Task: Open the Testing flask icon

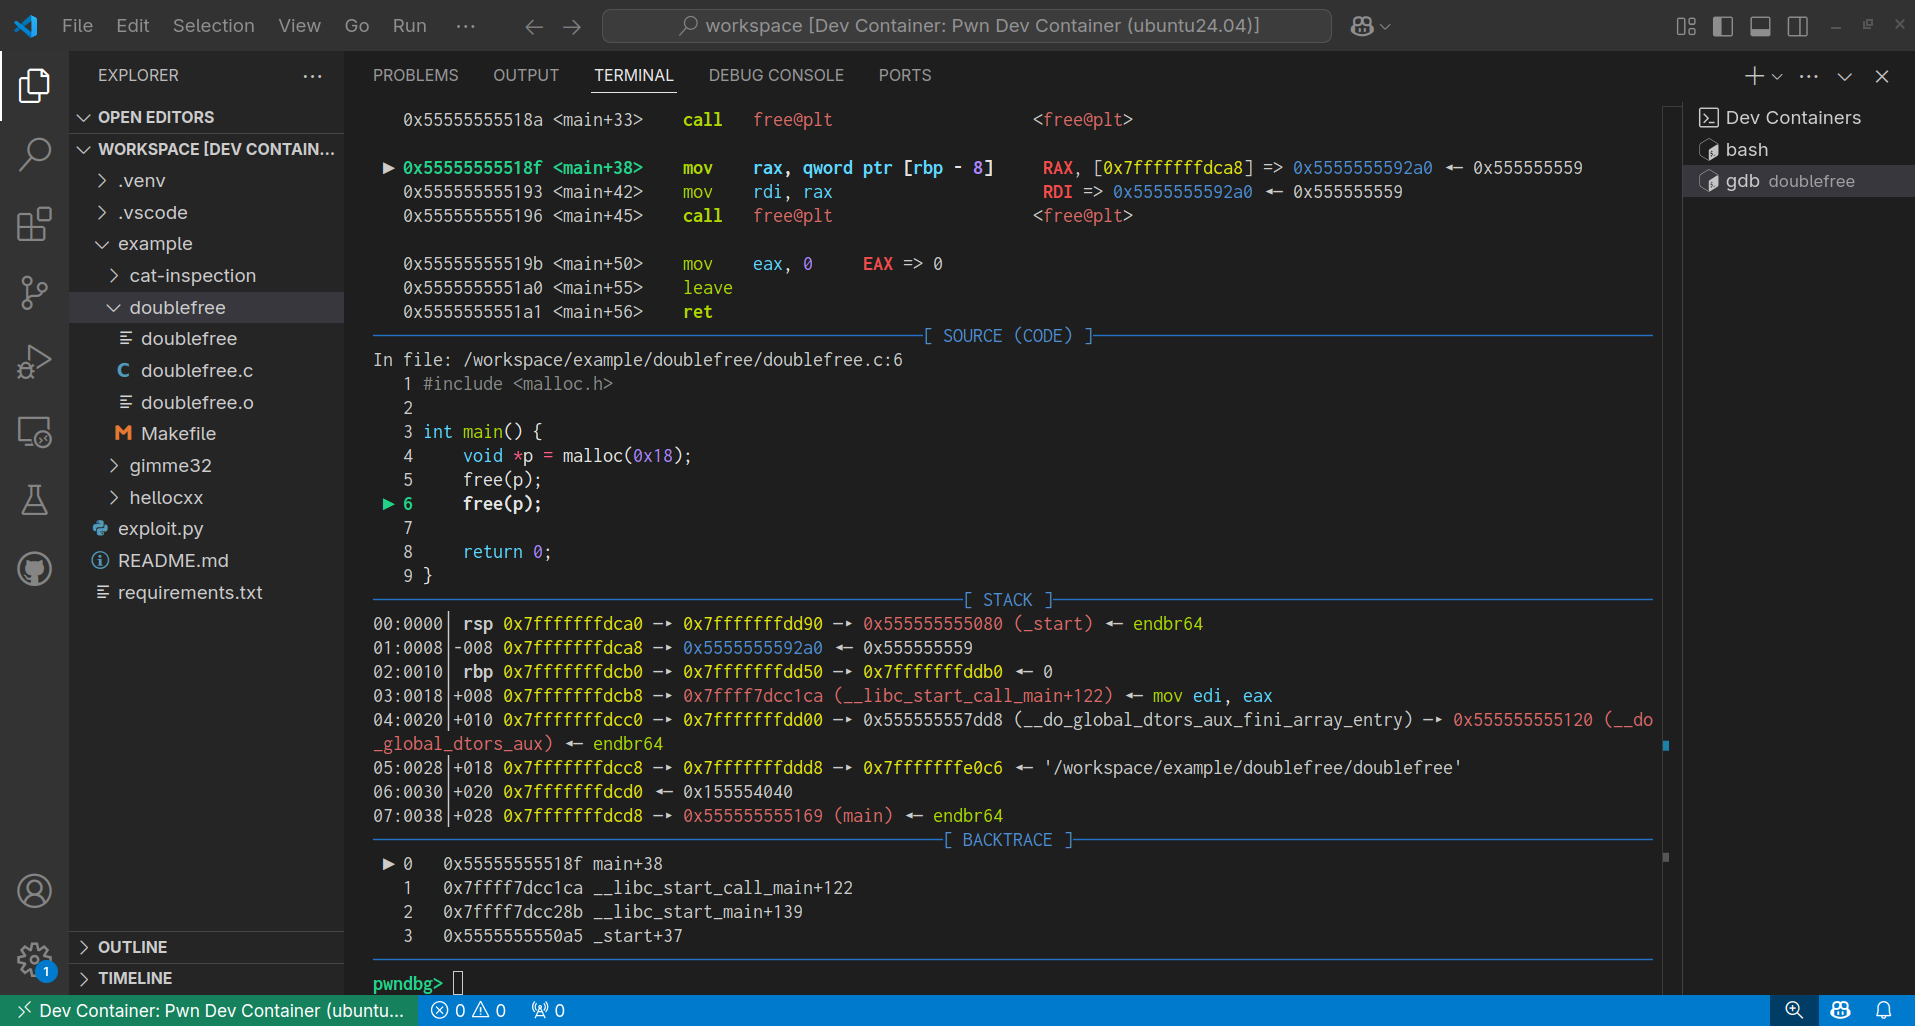Action: coord(34,500)
